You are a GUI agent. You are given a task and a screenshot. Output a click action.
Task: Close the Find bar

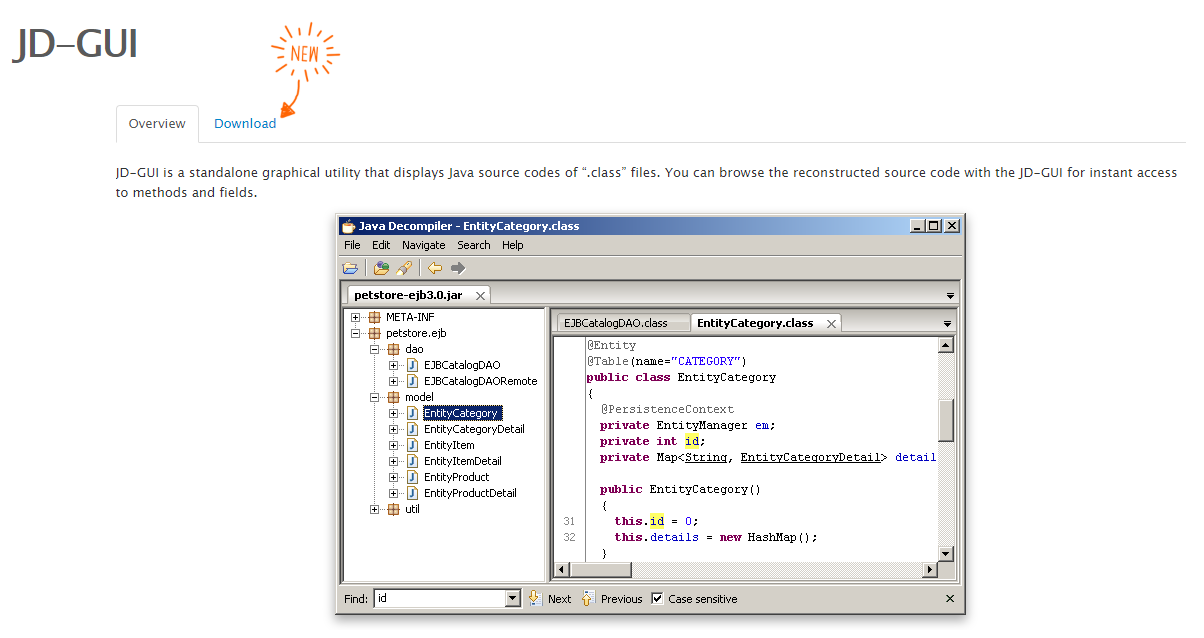pyautogui.click(x=950, y=599)
